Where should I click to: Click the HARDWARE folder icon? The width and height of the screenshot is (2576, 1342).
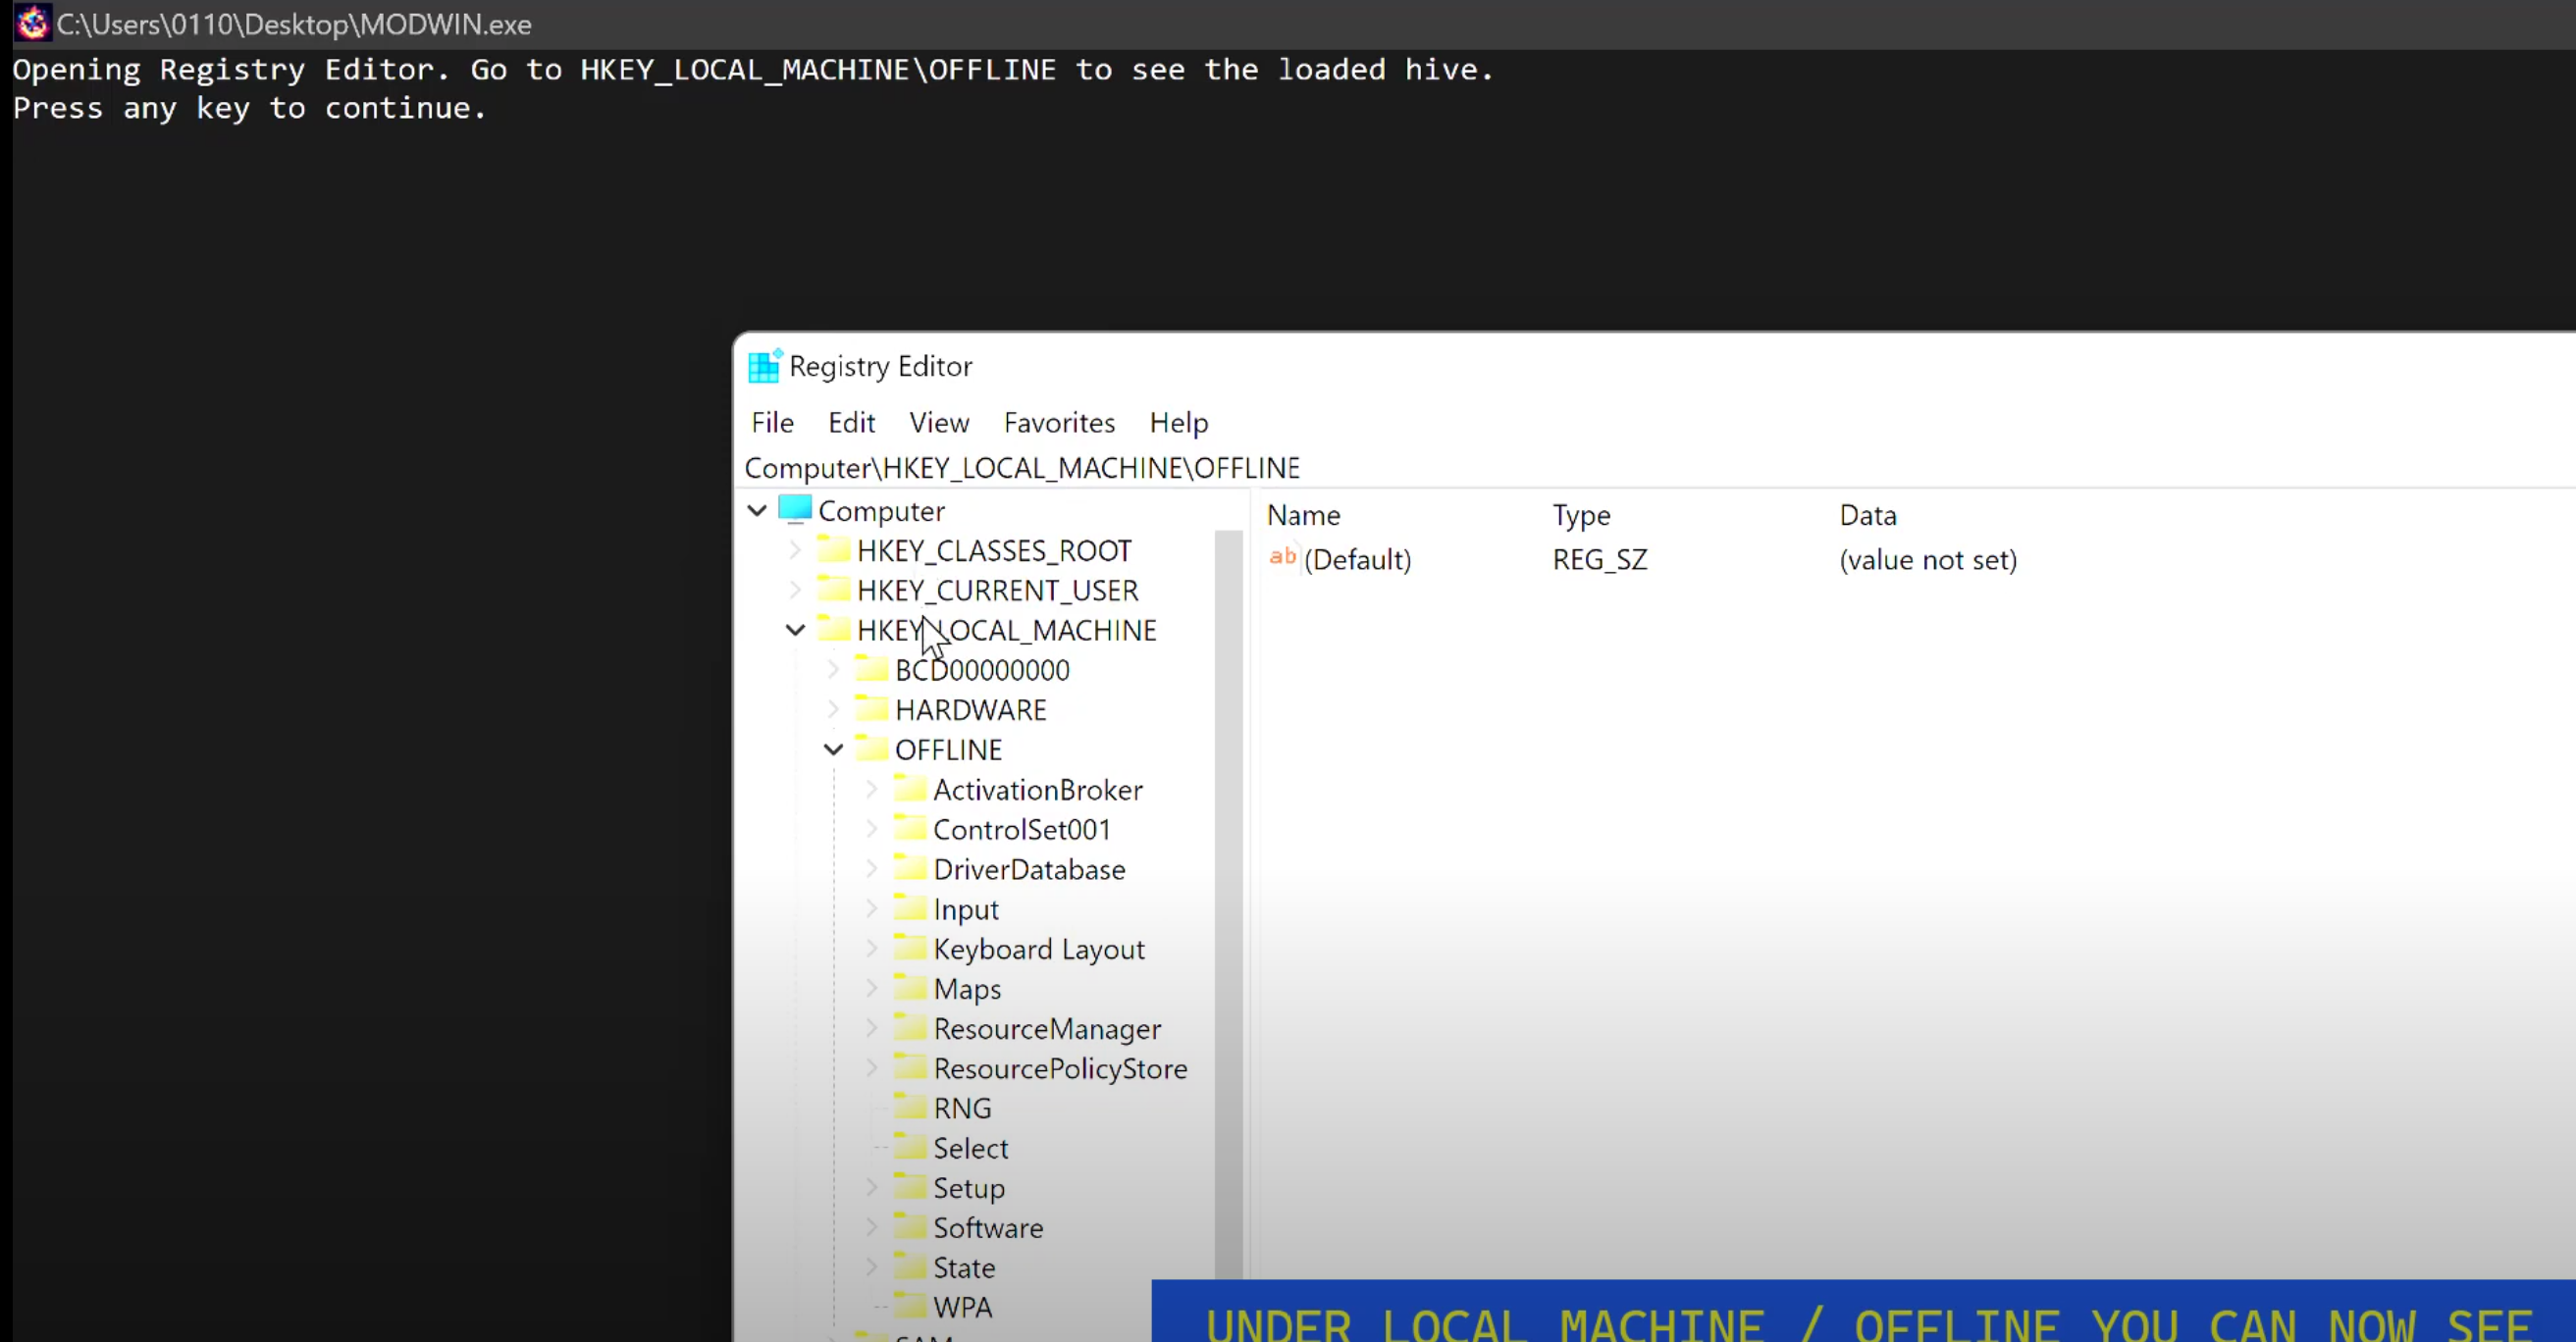click(872, 708)
